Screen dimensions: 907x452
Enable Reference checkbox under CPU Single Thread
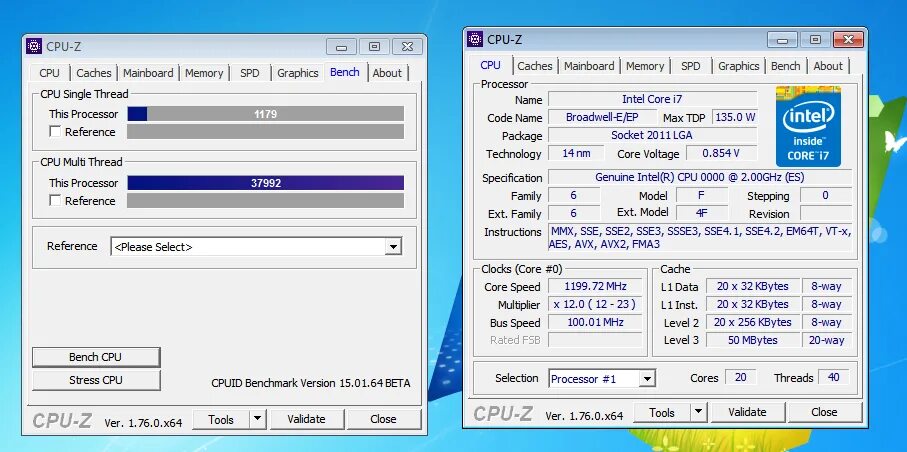55,132
